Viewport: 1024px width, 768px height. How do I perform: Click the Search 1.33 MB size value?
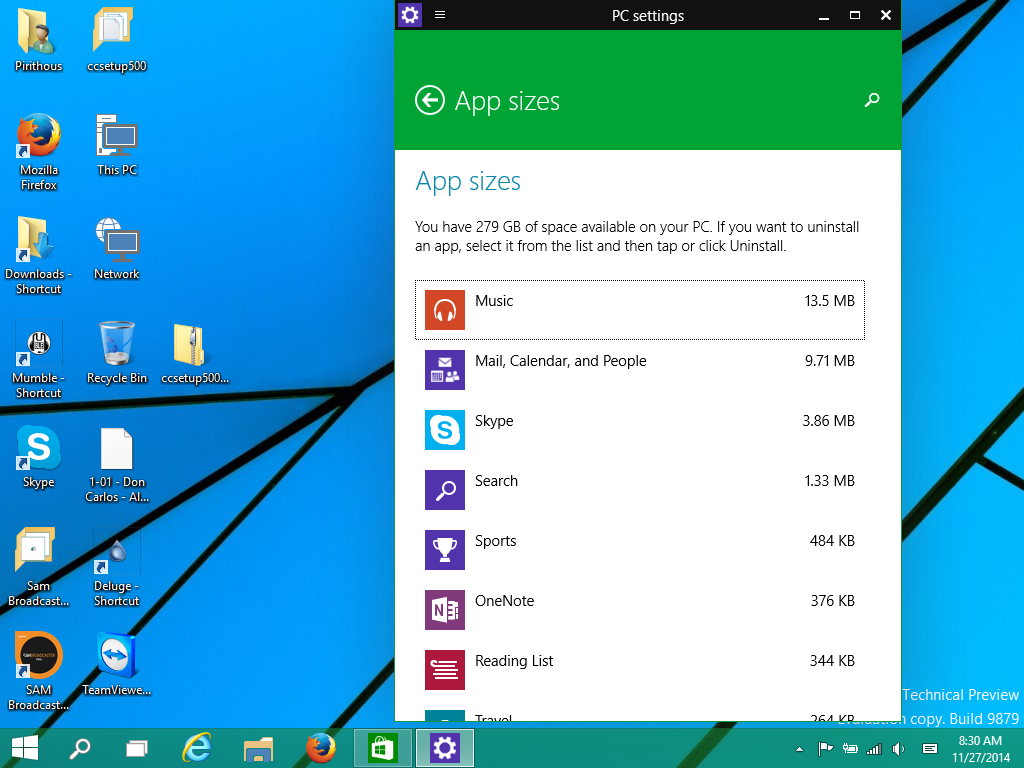pos(829,481)
